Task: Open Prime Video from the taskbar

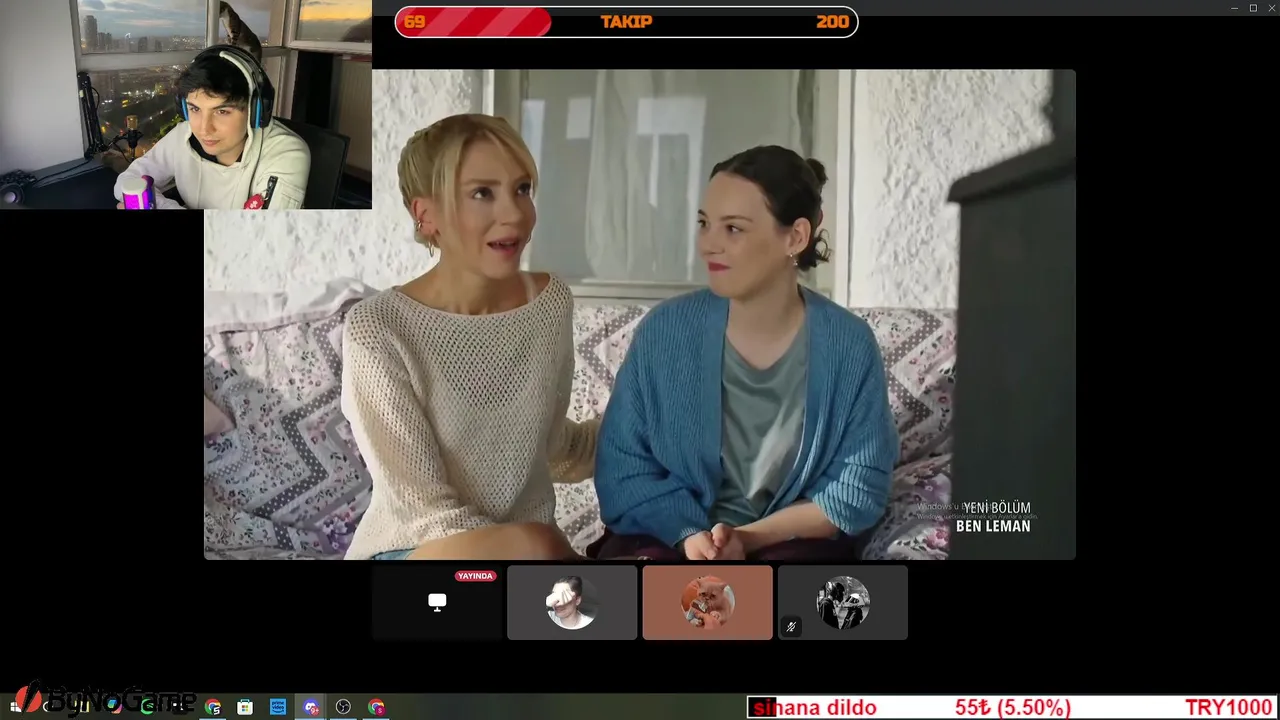Action: pyautogui.click(x=278, y=707)
